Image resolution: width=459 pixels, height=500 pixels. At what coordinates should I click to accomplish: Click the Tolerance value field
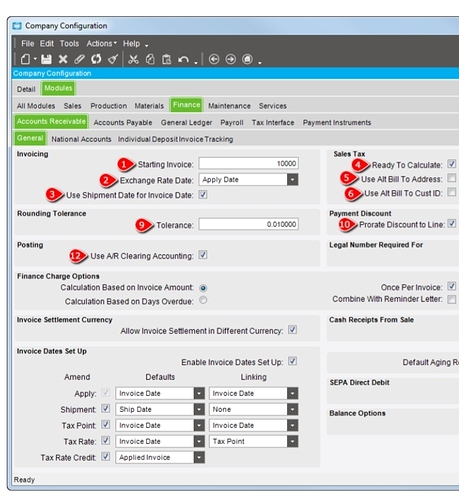pyautogui.click(x=248, y=224)
